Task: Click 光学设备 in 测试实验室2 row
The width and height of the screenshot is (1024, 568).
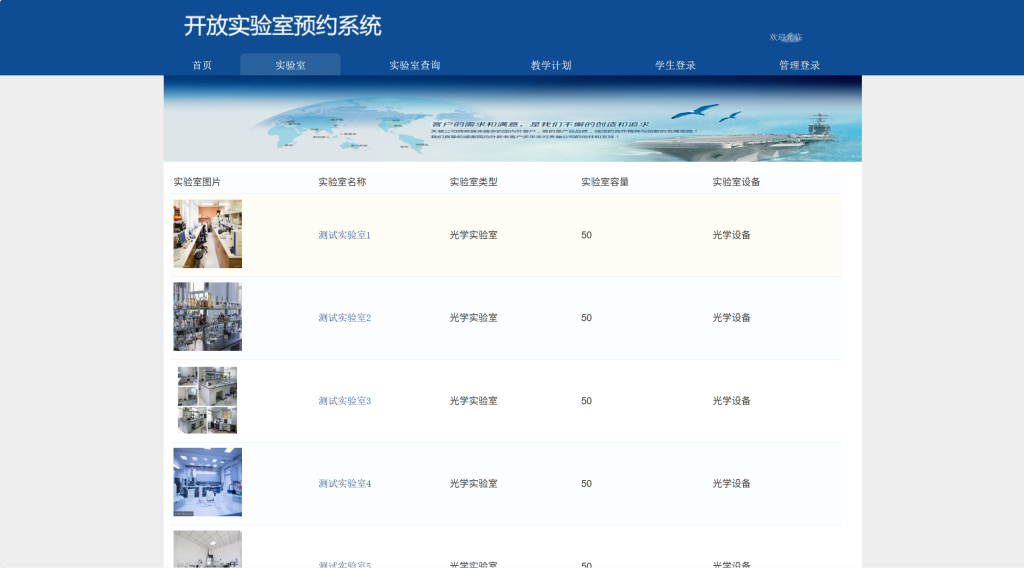Action: (x=731, y=318)
